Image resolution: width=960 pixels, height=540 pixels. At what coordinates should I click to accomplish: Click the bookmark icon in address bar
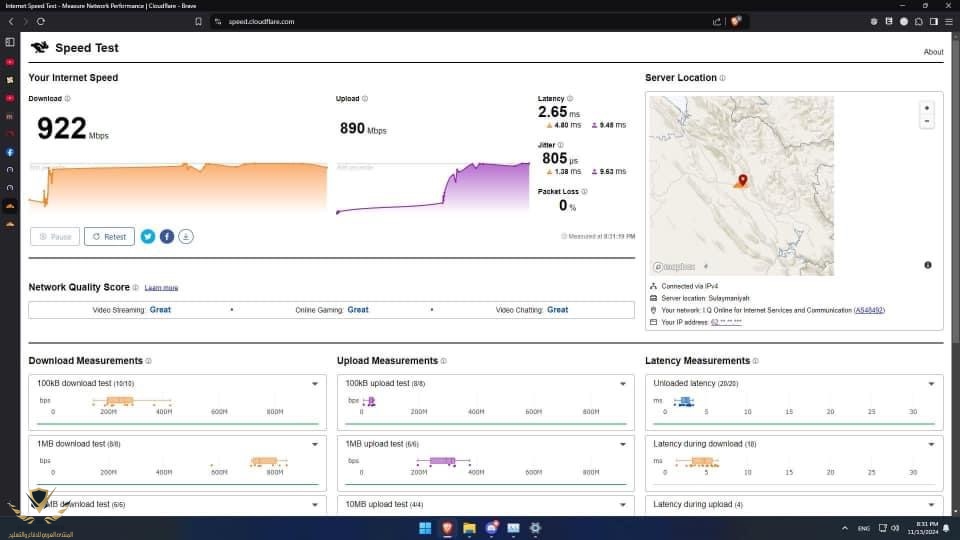[198, 21]
